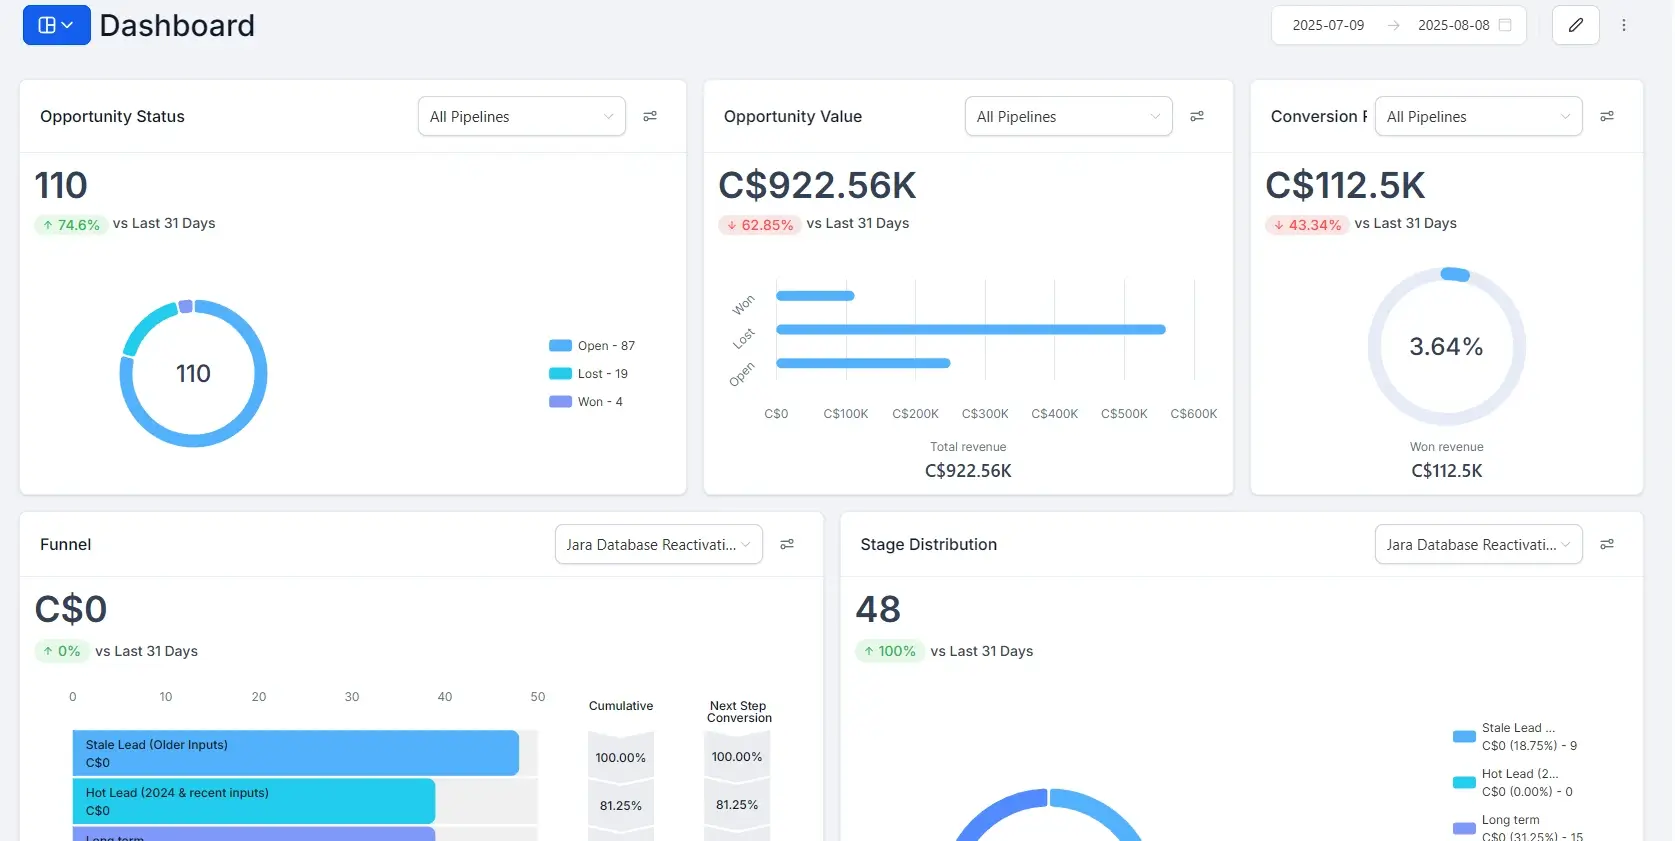The image size is (1675, 841).
Task: Click the Hot Lead (2024 & recent inputs) bar
Action: (254, 801)
